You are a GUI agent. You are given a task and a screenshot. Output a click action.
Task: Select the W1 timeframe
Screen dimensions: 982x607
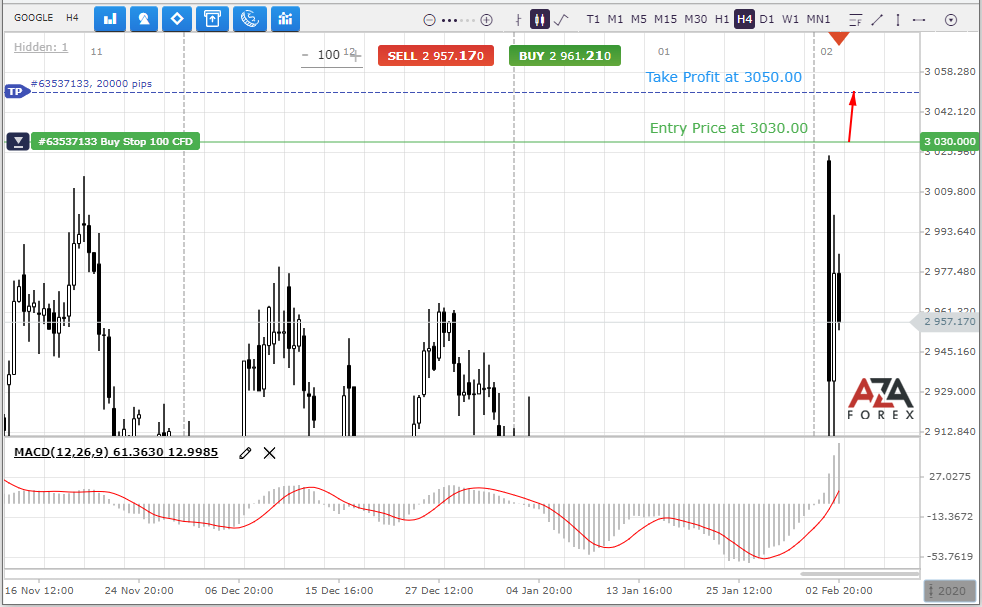(790, 19)
